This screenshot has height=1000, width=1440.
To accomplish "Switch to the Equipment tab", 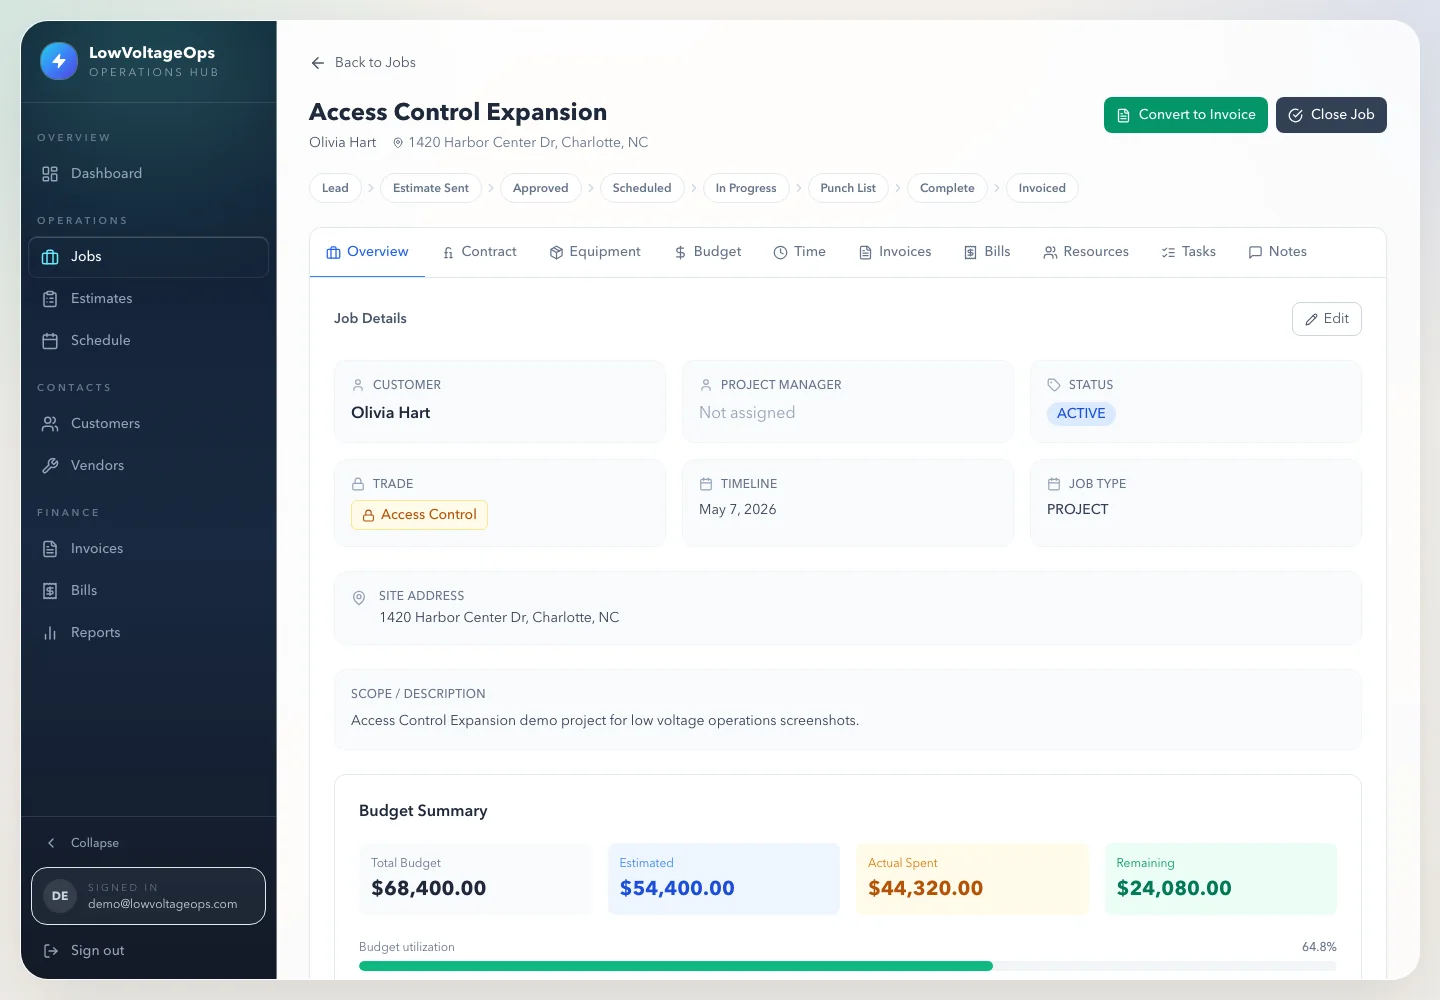I will [595, 252].
